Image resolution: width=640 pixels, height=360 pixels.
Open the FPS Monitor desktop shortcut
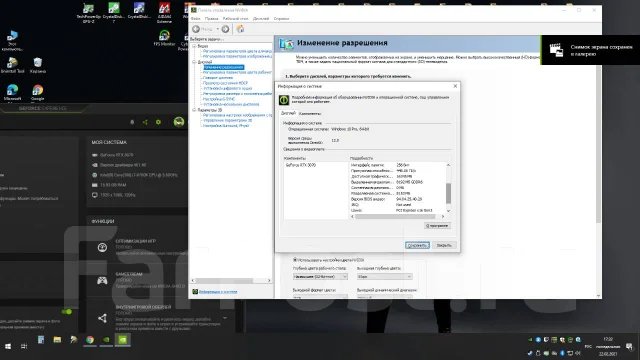coord(164,38)
